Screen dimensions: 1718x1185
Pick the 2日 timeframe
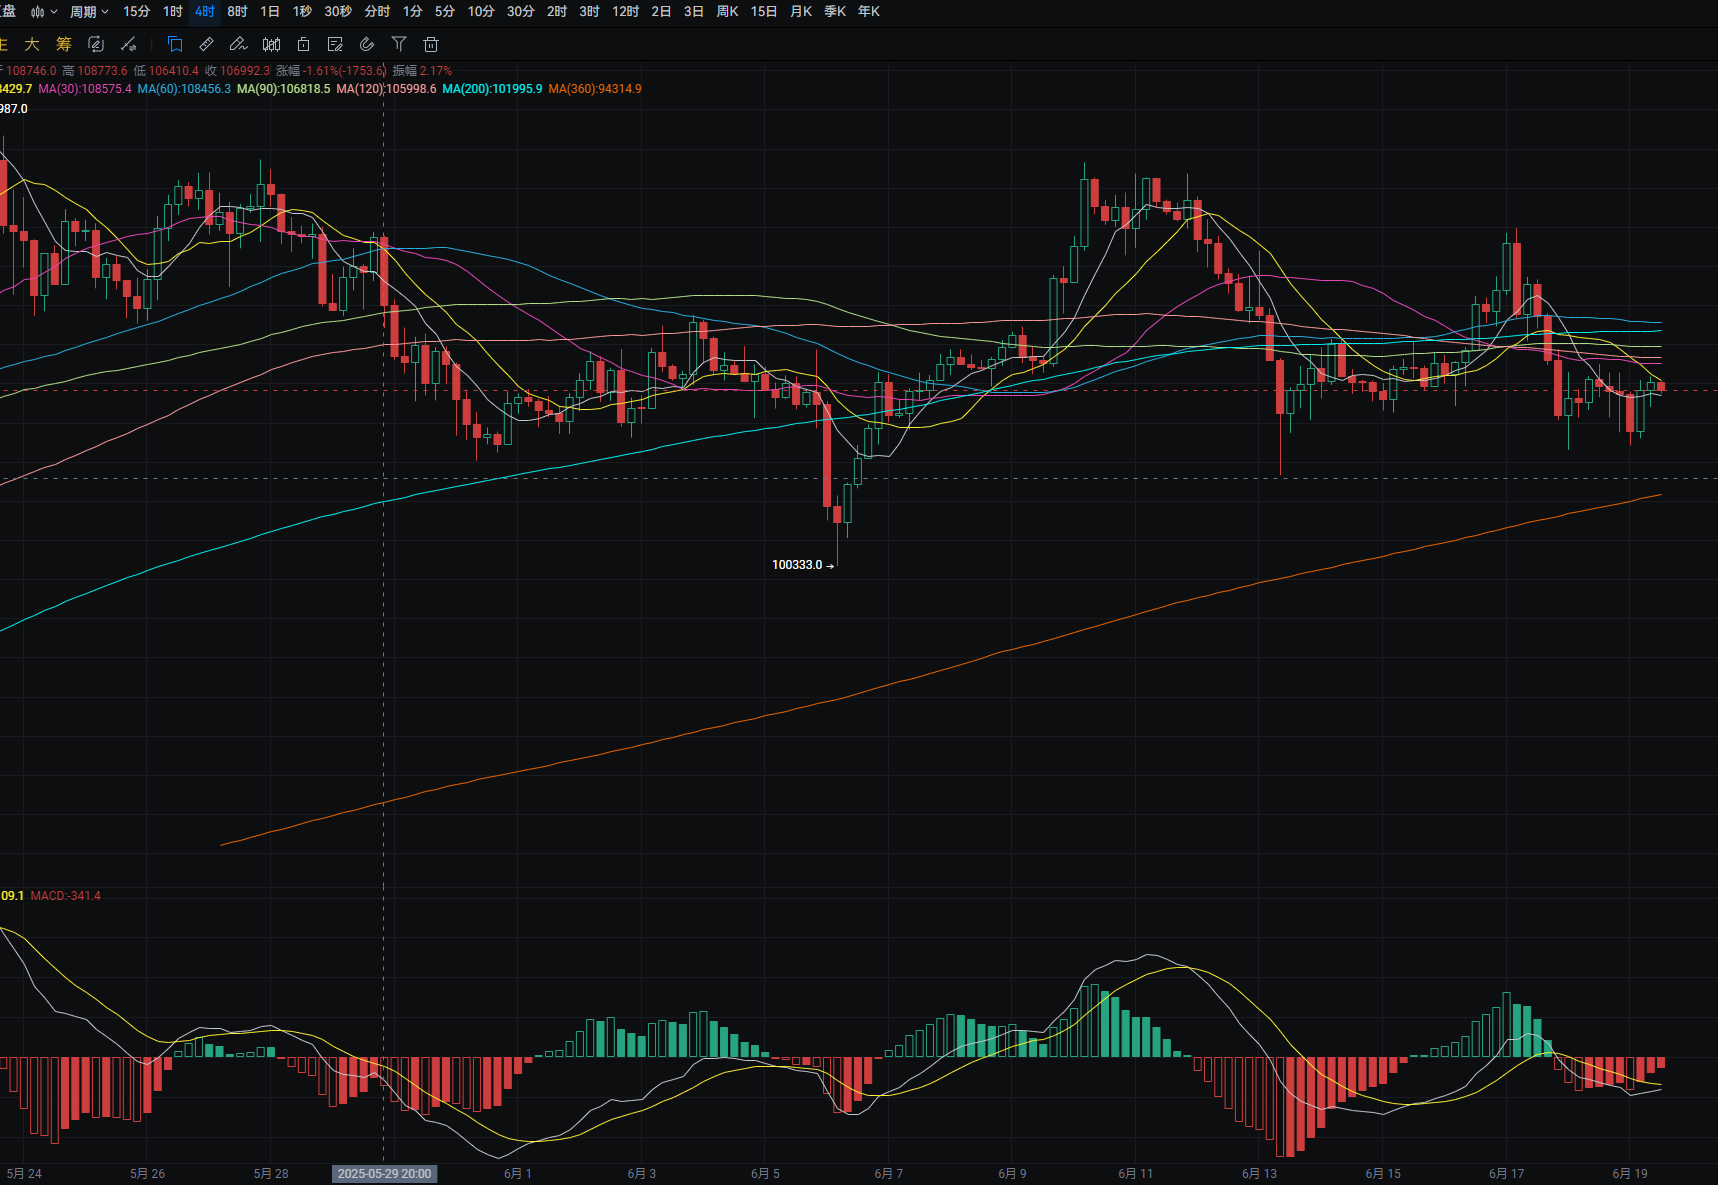click(661, 12)
